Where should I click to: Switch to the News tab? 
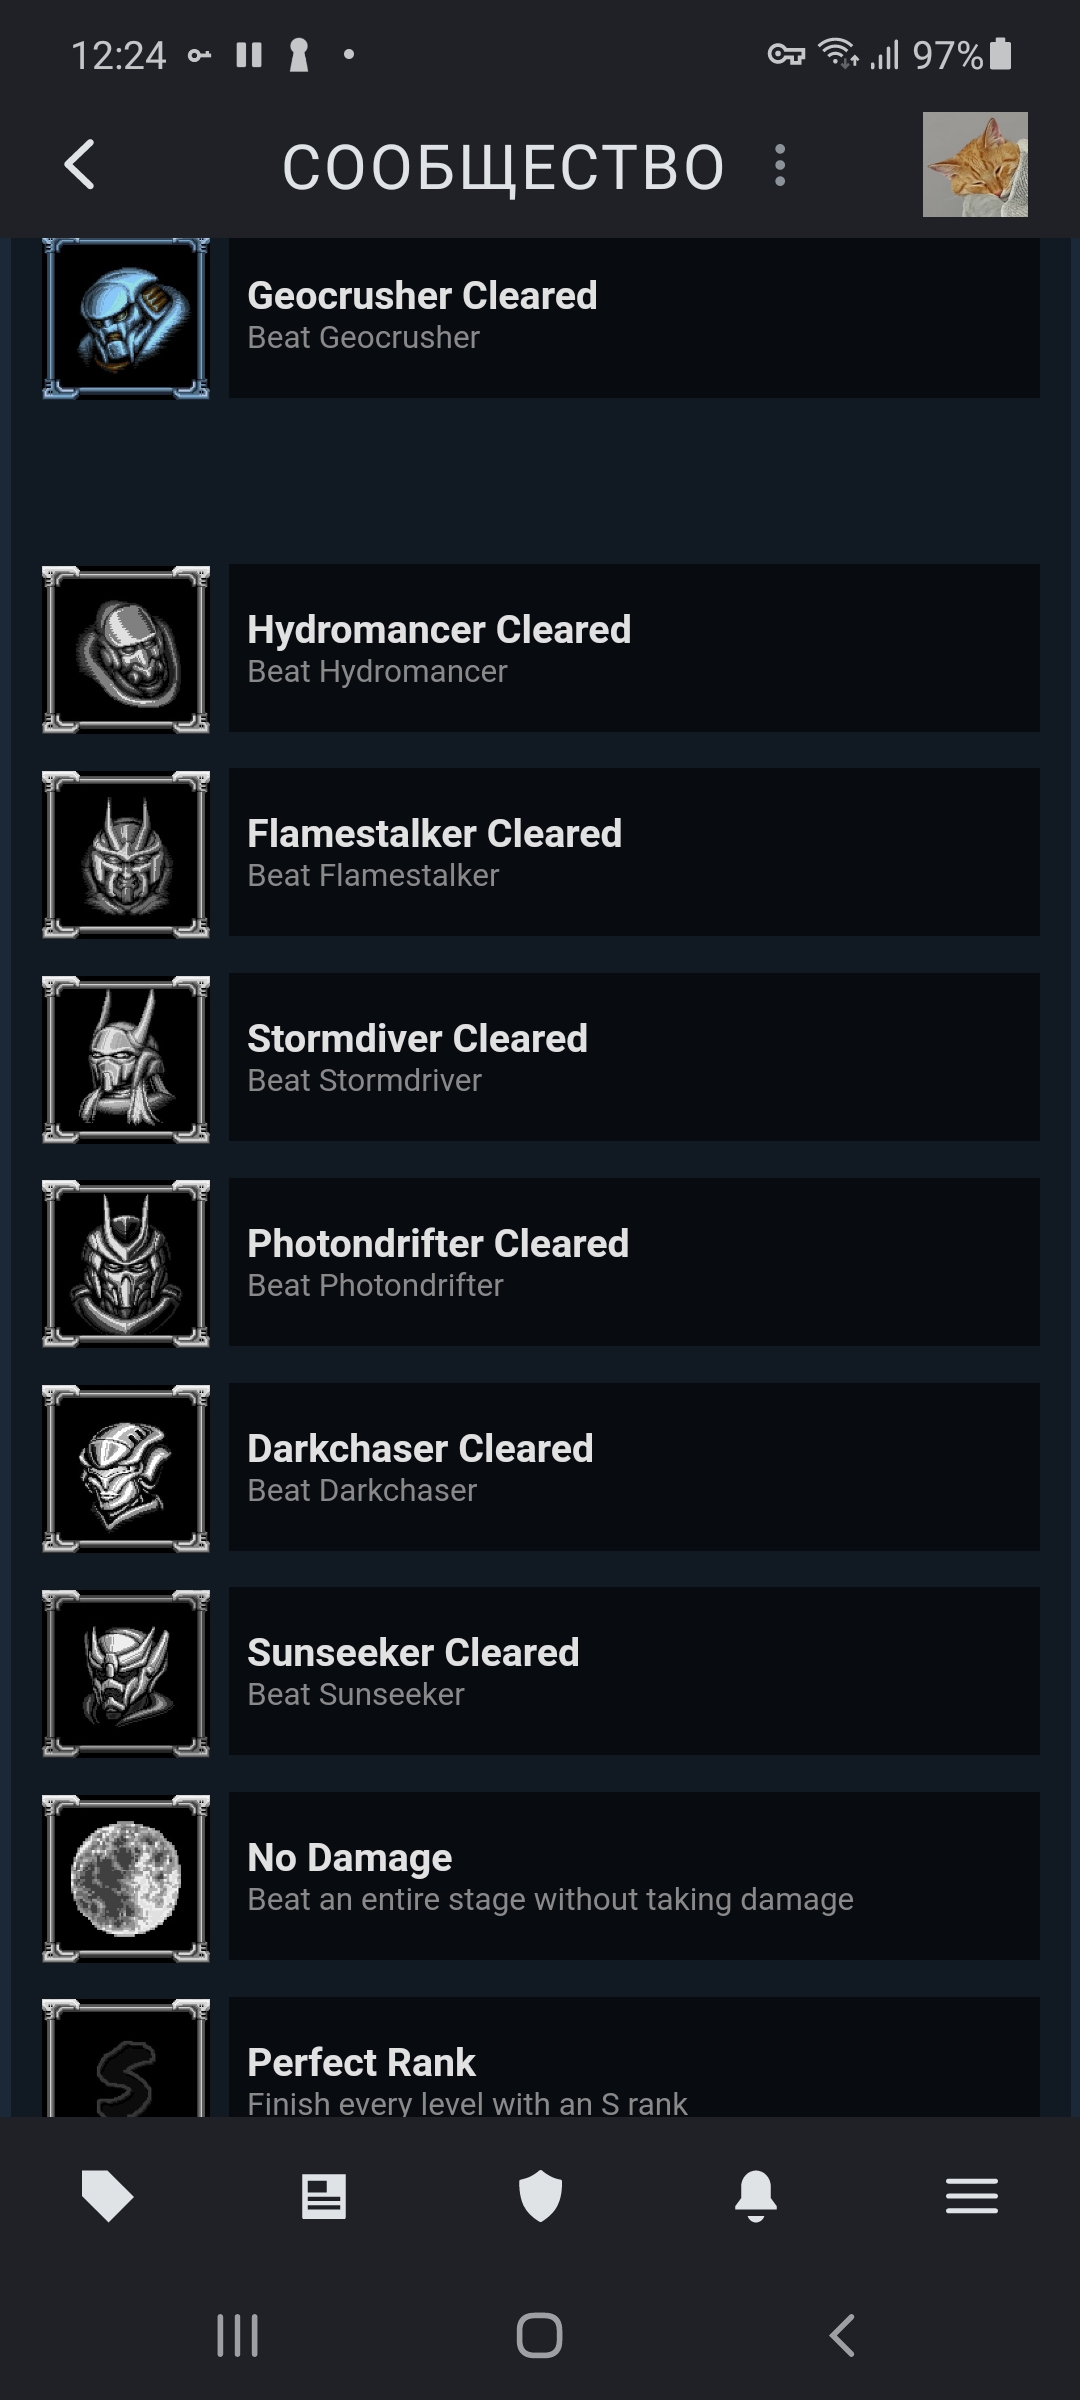pyautogui.click(x=324, y=2197)
